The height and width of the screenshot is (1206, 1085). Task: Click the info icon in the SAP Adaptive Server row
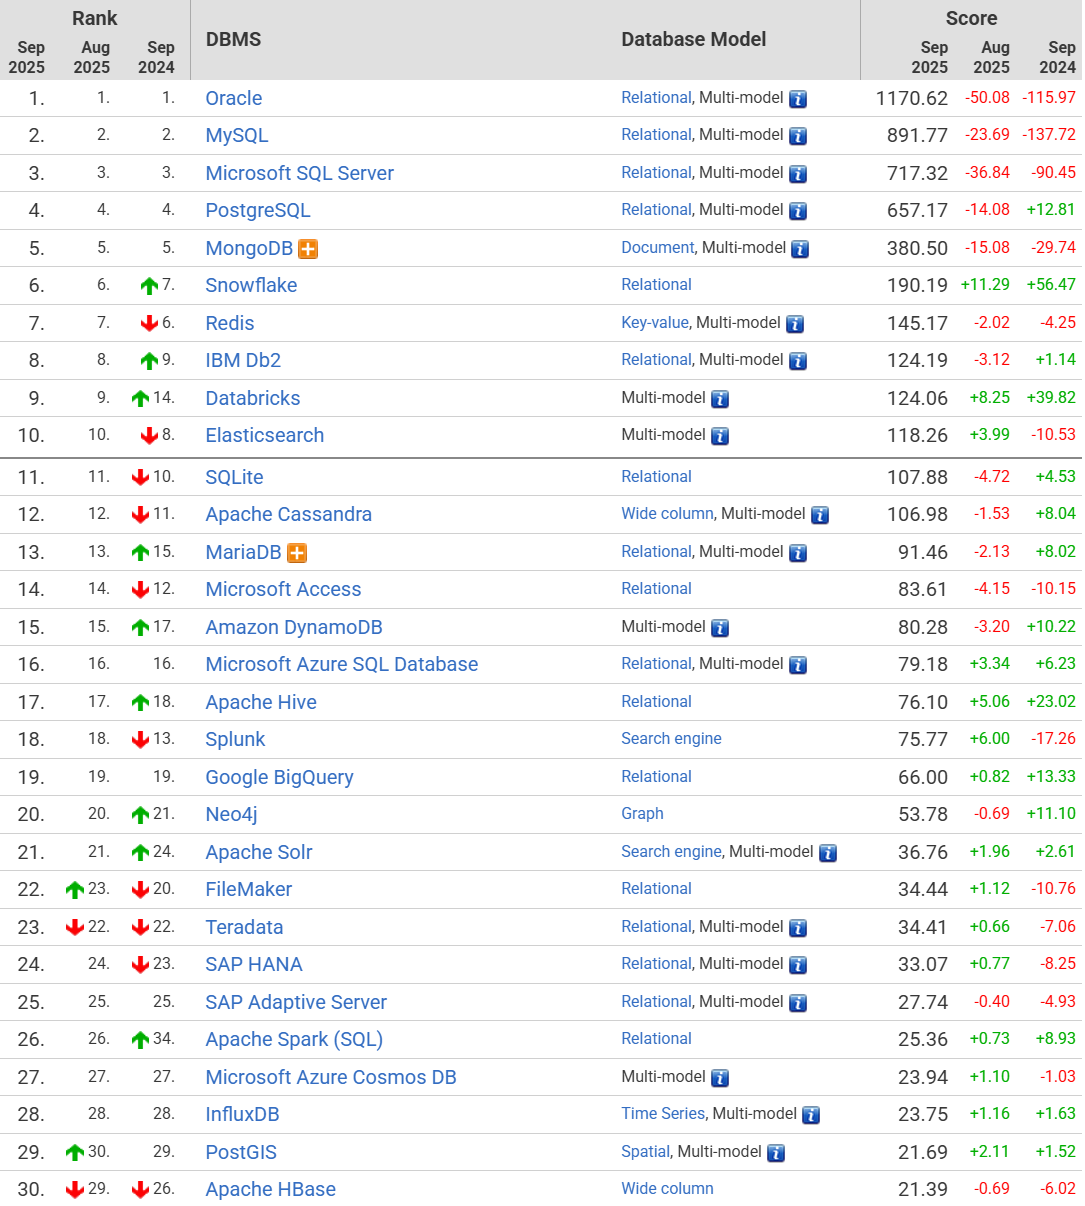point(798,1003)
